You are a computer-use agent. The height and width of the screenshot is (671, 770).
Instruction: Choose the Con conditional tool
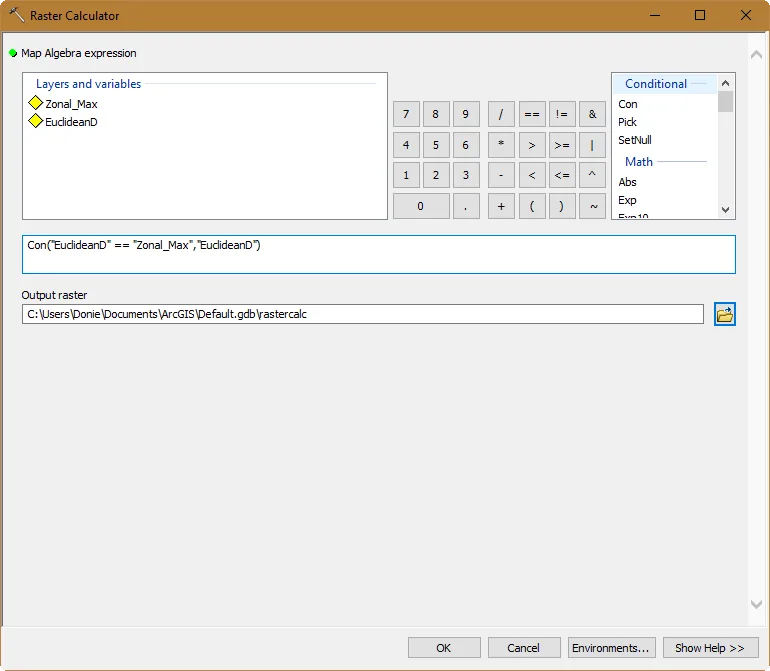click(x=628, y=104)
